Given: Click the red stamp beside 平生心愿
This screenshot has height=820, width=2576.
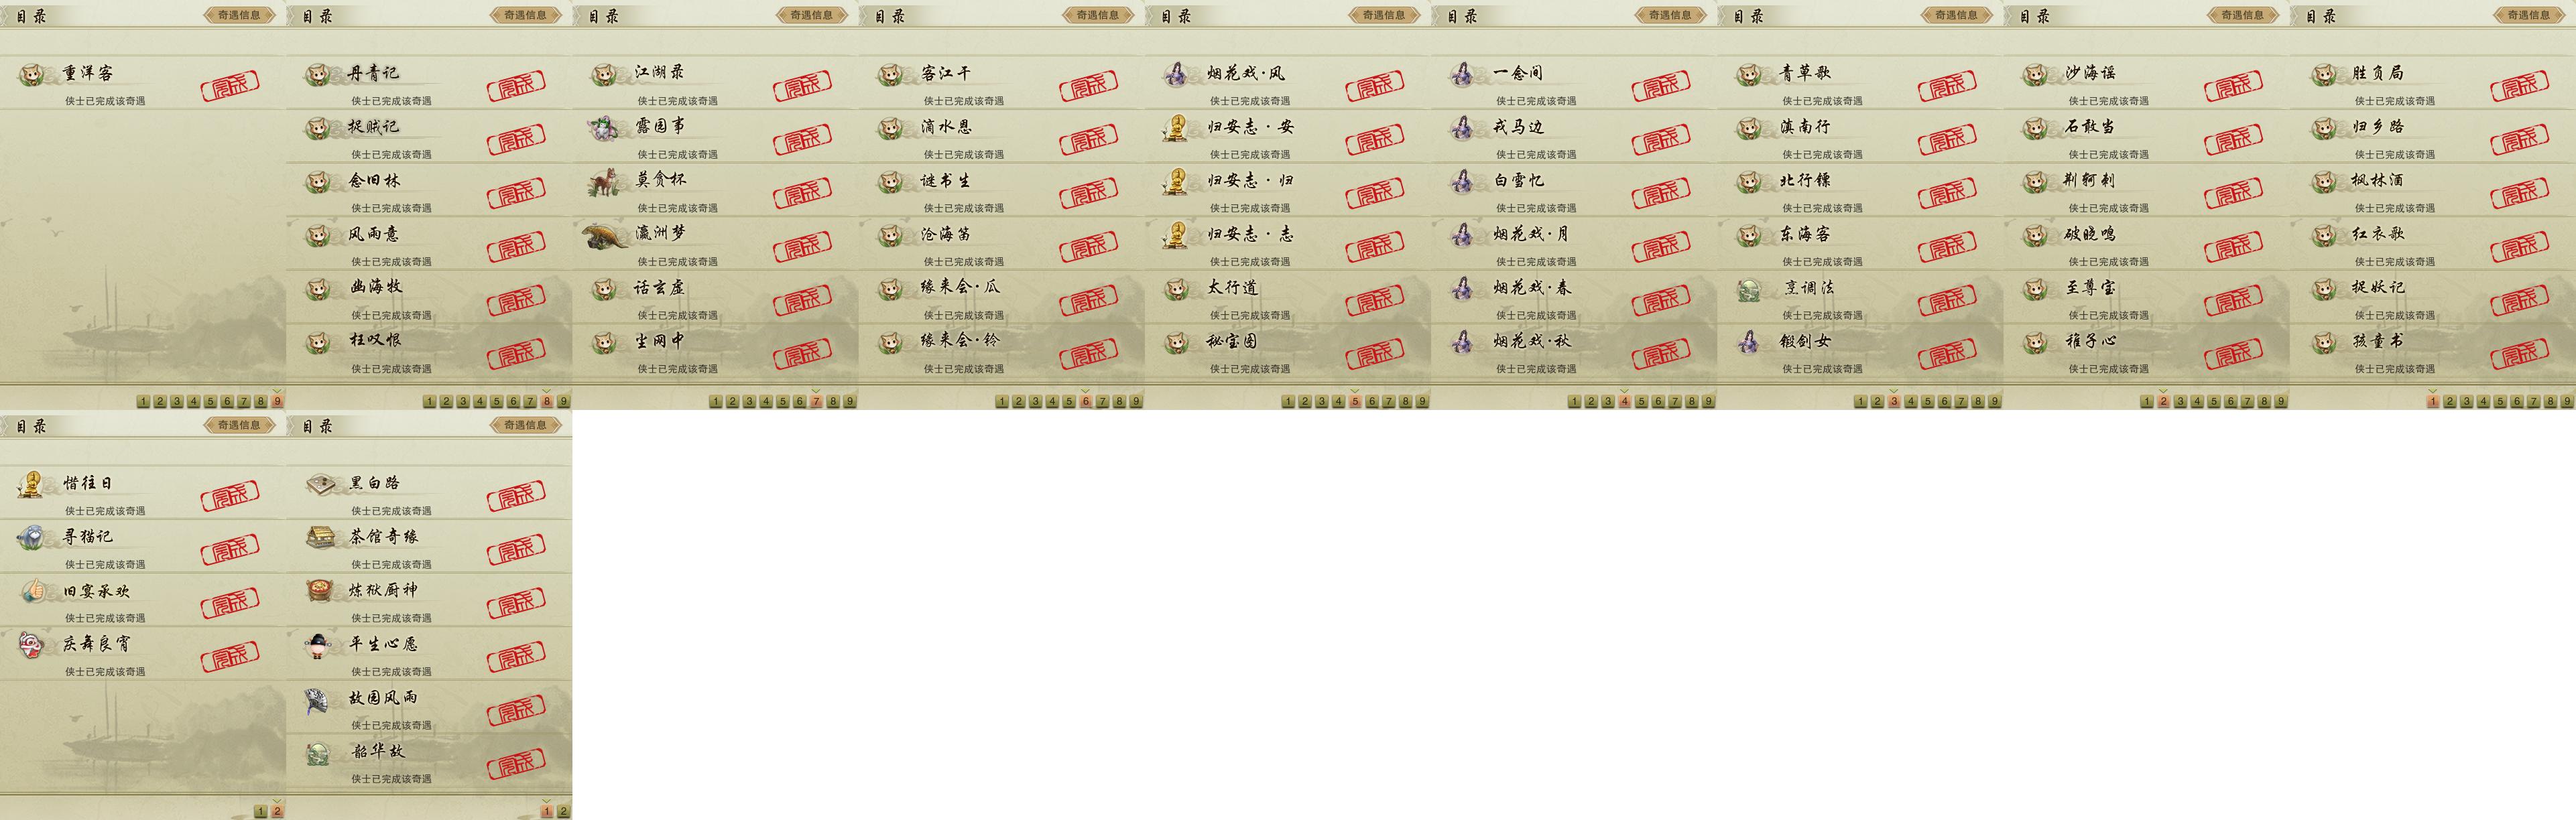Looking at the screenshot, I should 516,656.
